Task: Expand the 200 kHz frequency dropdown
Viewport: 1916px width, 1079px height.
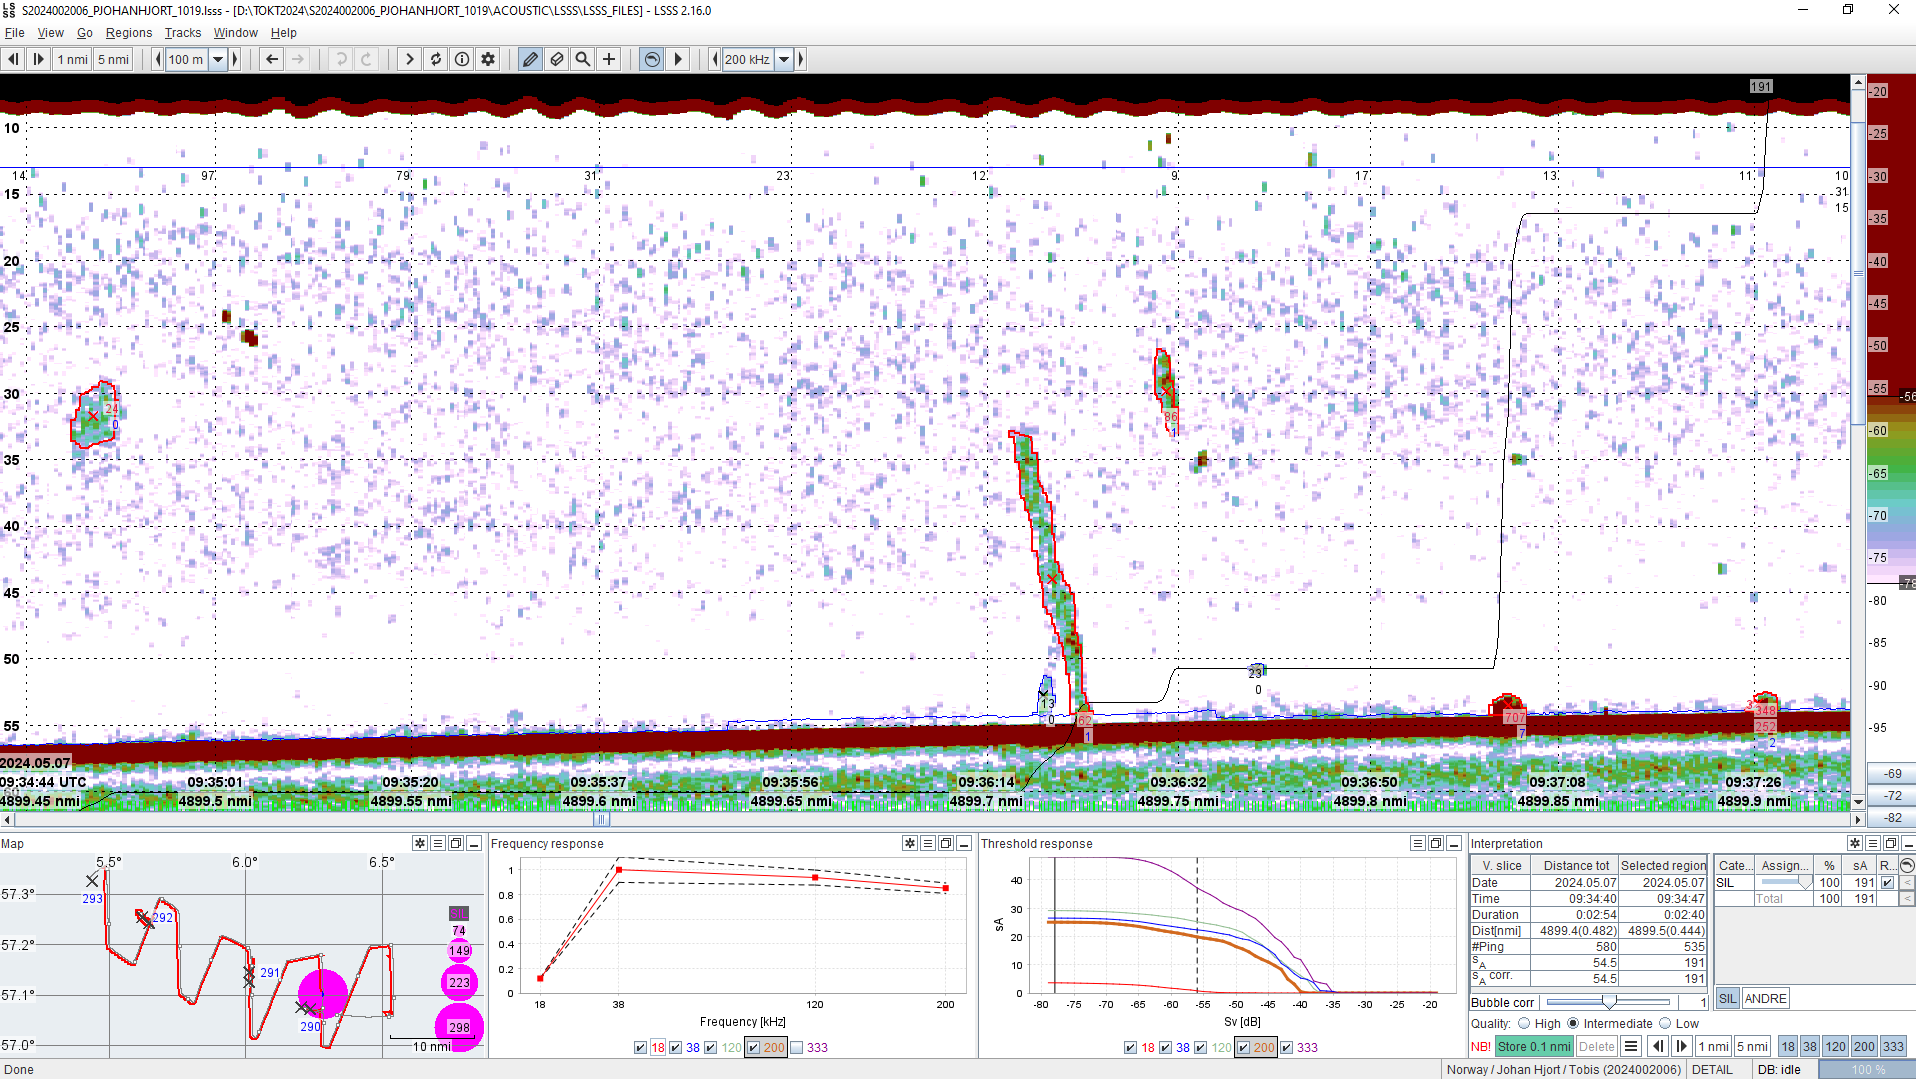Action: 785,59
